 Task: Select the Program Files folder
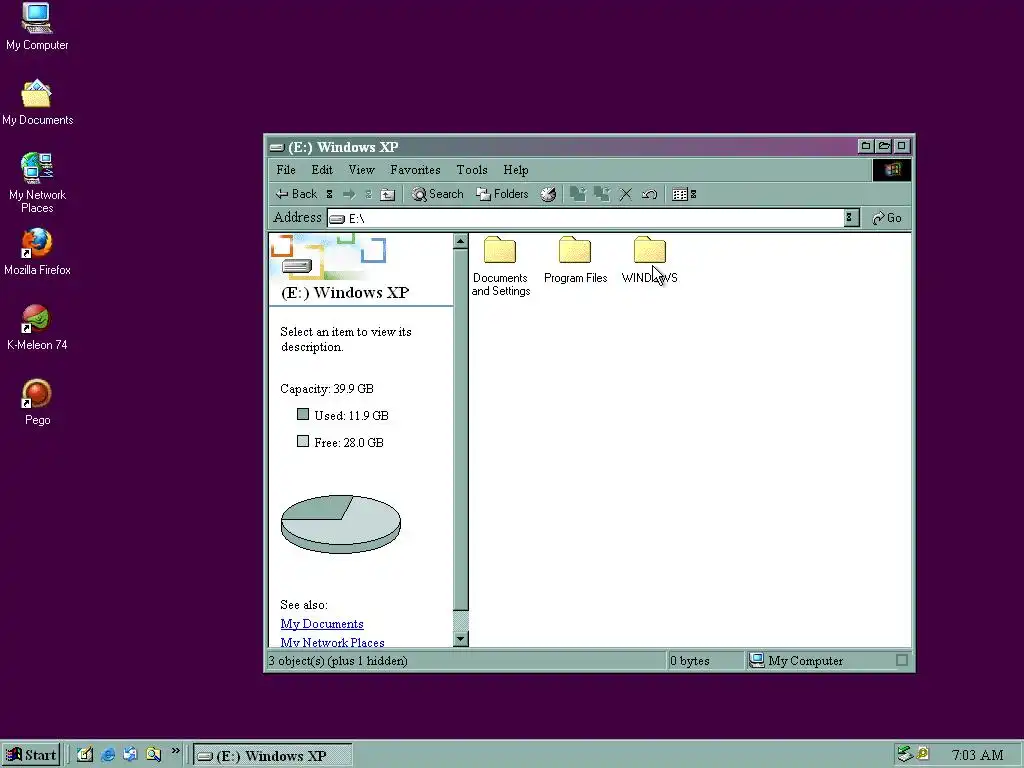pos(575,260)
